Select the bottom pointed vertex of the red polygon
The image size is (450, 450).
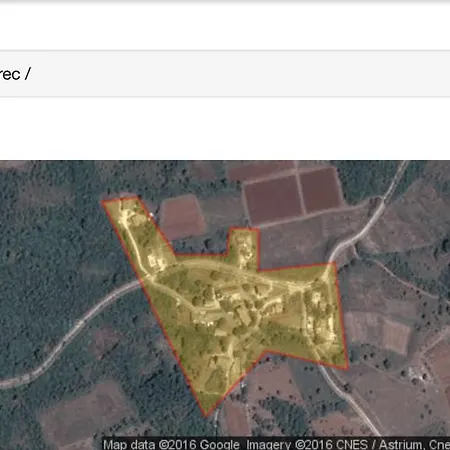206,416
